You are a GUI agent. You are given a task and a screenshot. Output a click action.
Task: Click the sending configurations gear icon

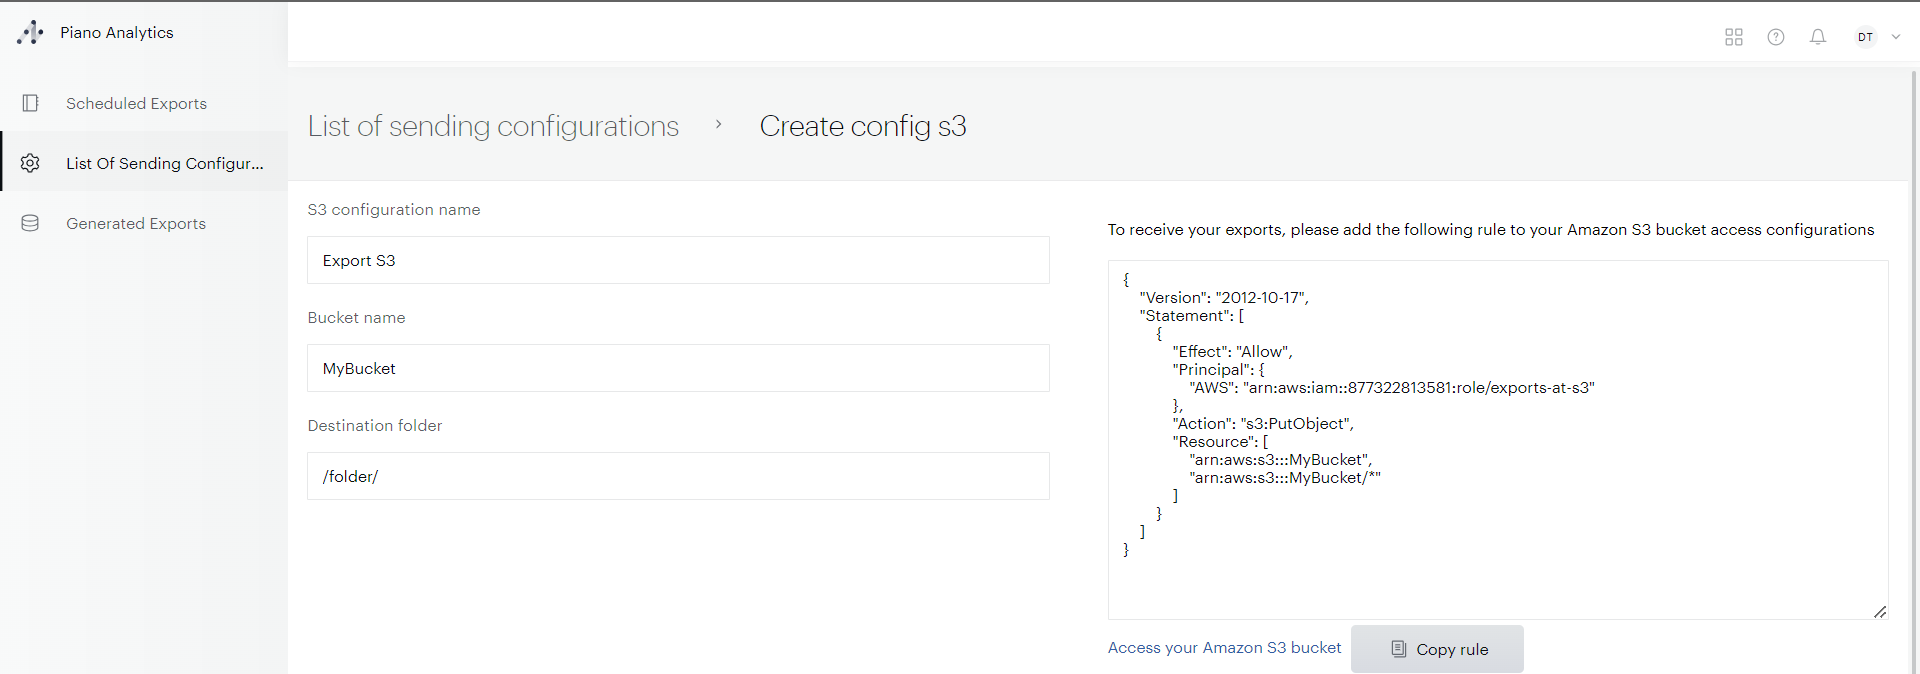[30, 163]
